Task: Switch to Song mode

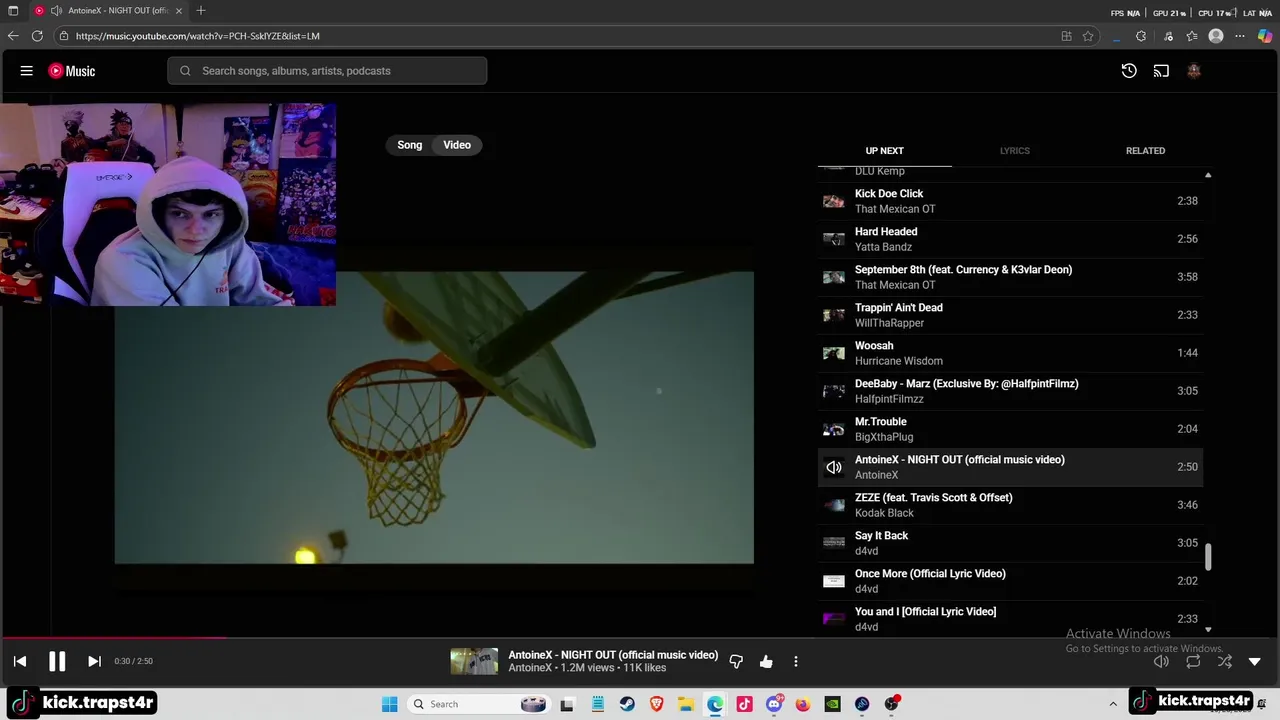Action: tap(410, 145)
